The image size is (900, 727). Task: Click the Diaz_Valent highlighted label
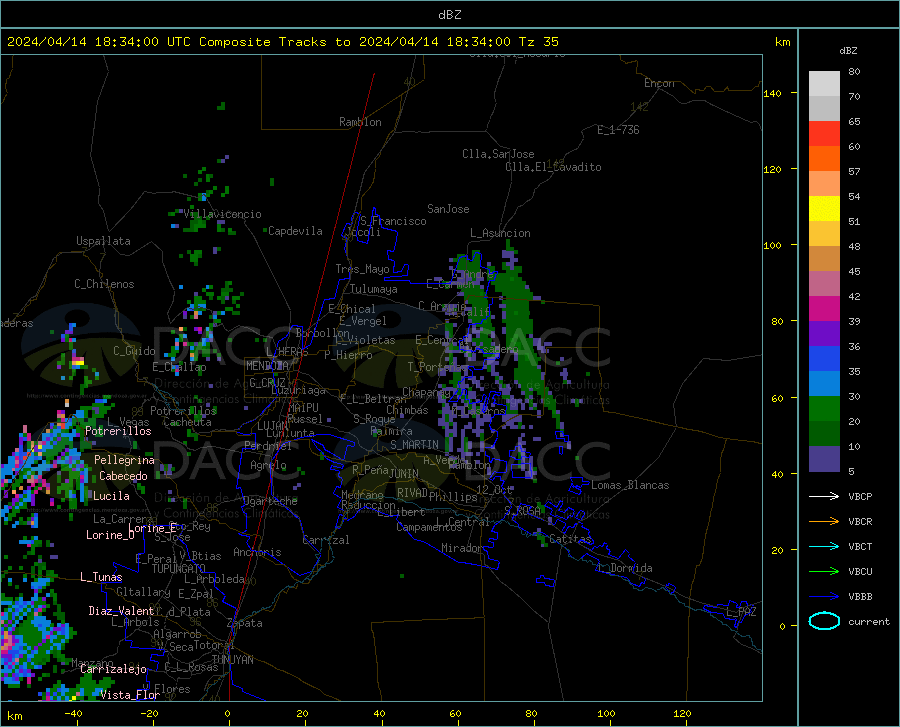(121, 611)
